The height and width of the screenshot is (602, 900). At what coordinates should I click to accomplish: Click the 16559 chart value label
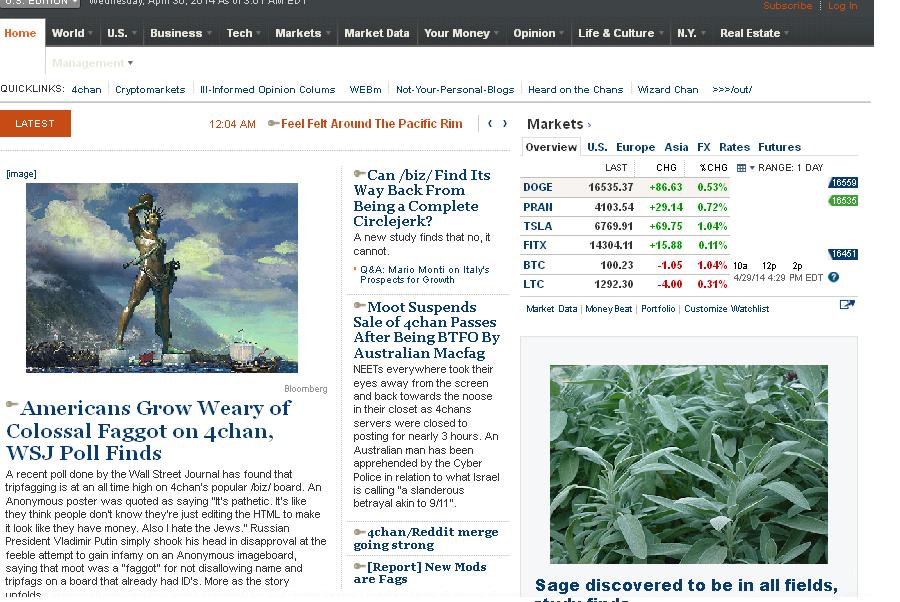[x=843, y=183]
